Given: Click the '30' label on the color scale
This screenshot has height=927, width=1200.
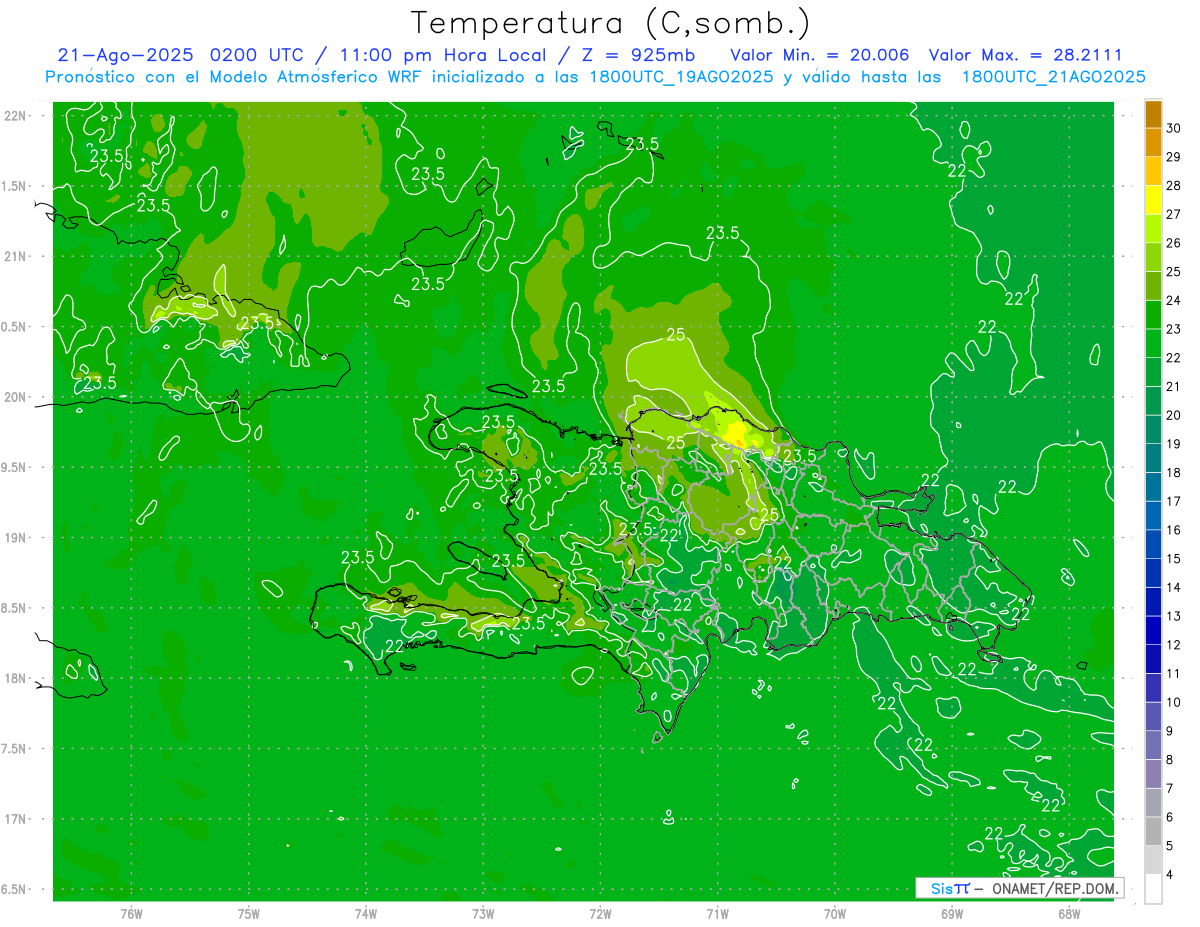Looking at the screenshot, I should click(x=1174, y=128).
